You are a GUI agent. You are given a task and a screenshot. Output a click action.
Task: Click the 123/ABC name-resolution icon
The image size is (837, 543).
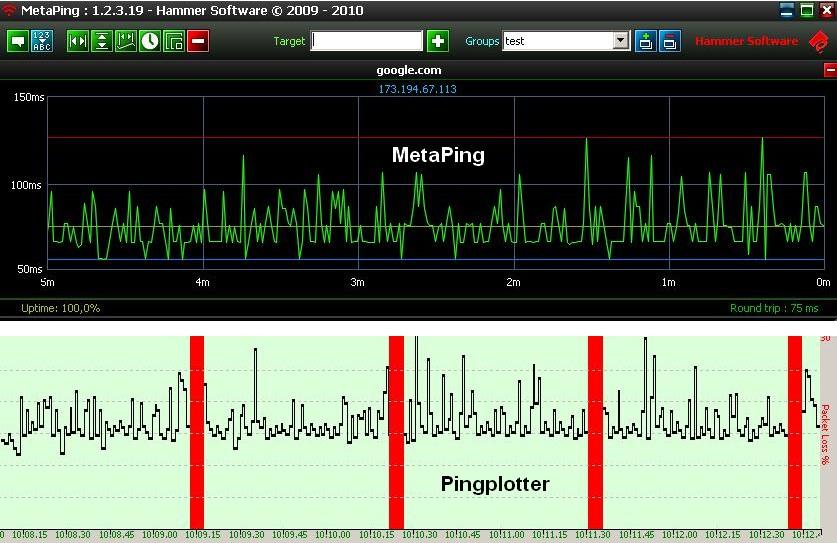[42, 41]
